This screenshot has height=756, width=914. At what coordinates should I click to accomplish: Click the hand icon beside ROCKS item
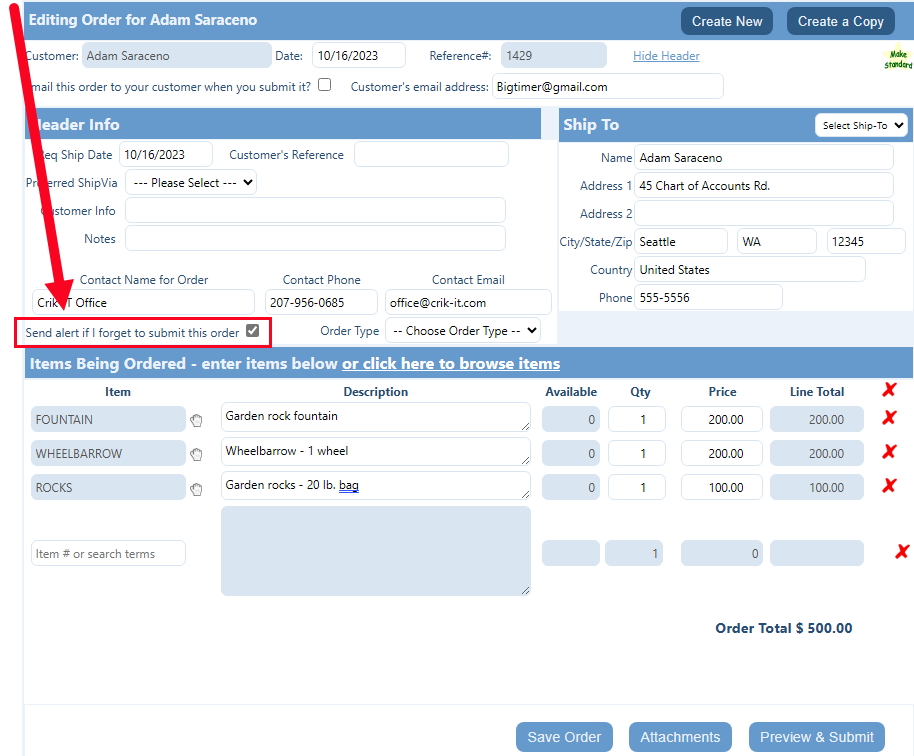pyautogui.click(x=197, y=488)
